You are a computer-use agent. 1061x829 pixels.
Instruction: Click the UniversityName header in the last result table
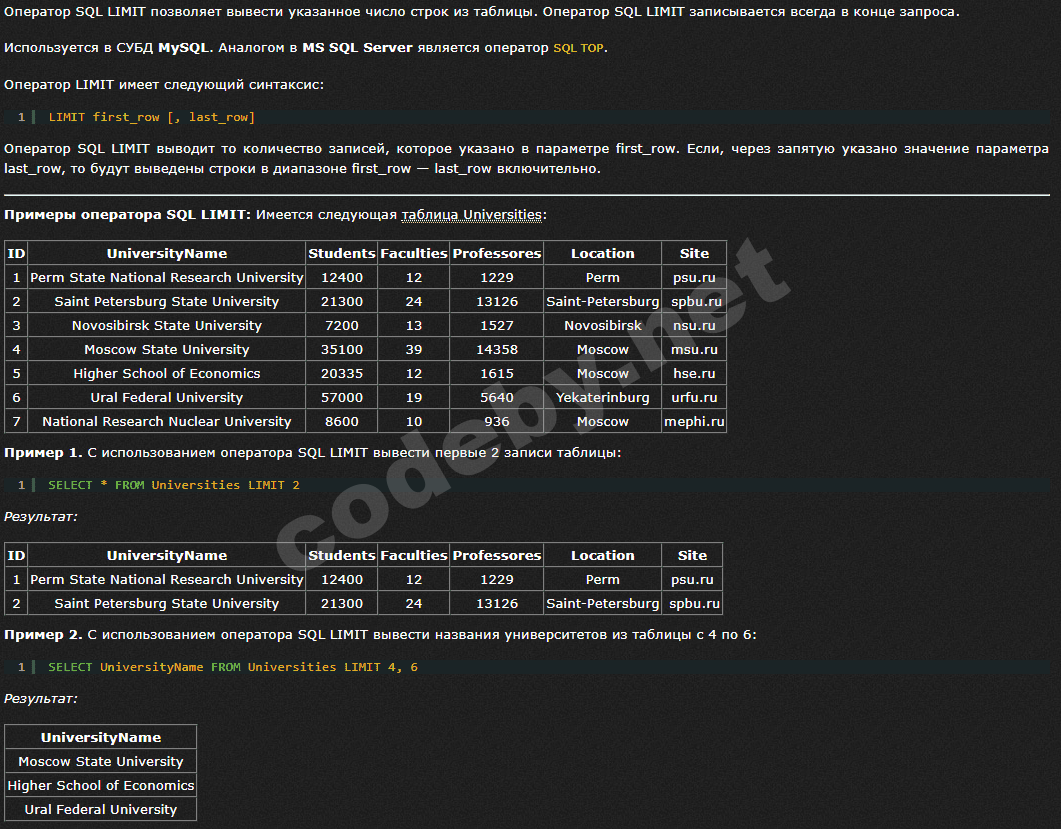click(x=101, y=738)
